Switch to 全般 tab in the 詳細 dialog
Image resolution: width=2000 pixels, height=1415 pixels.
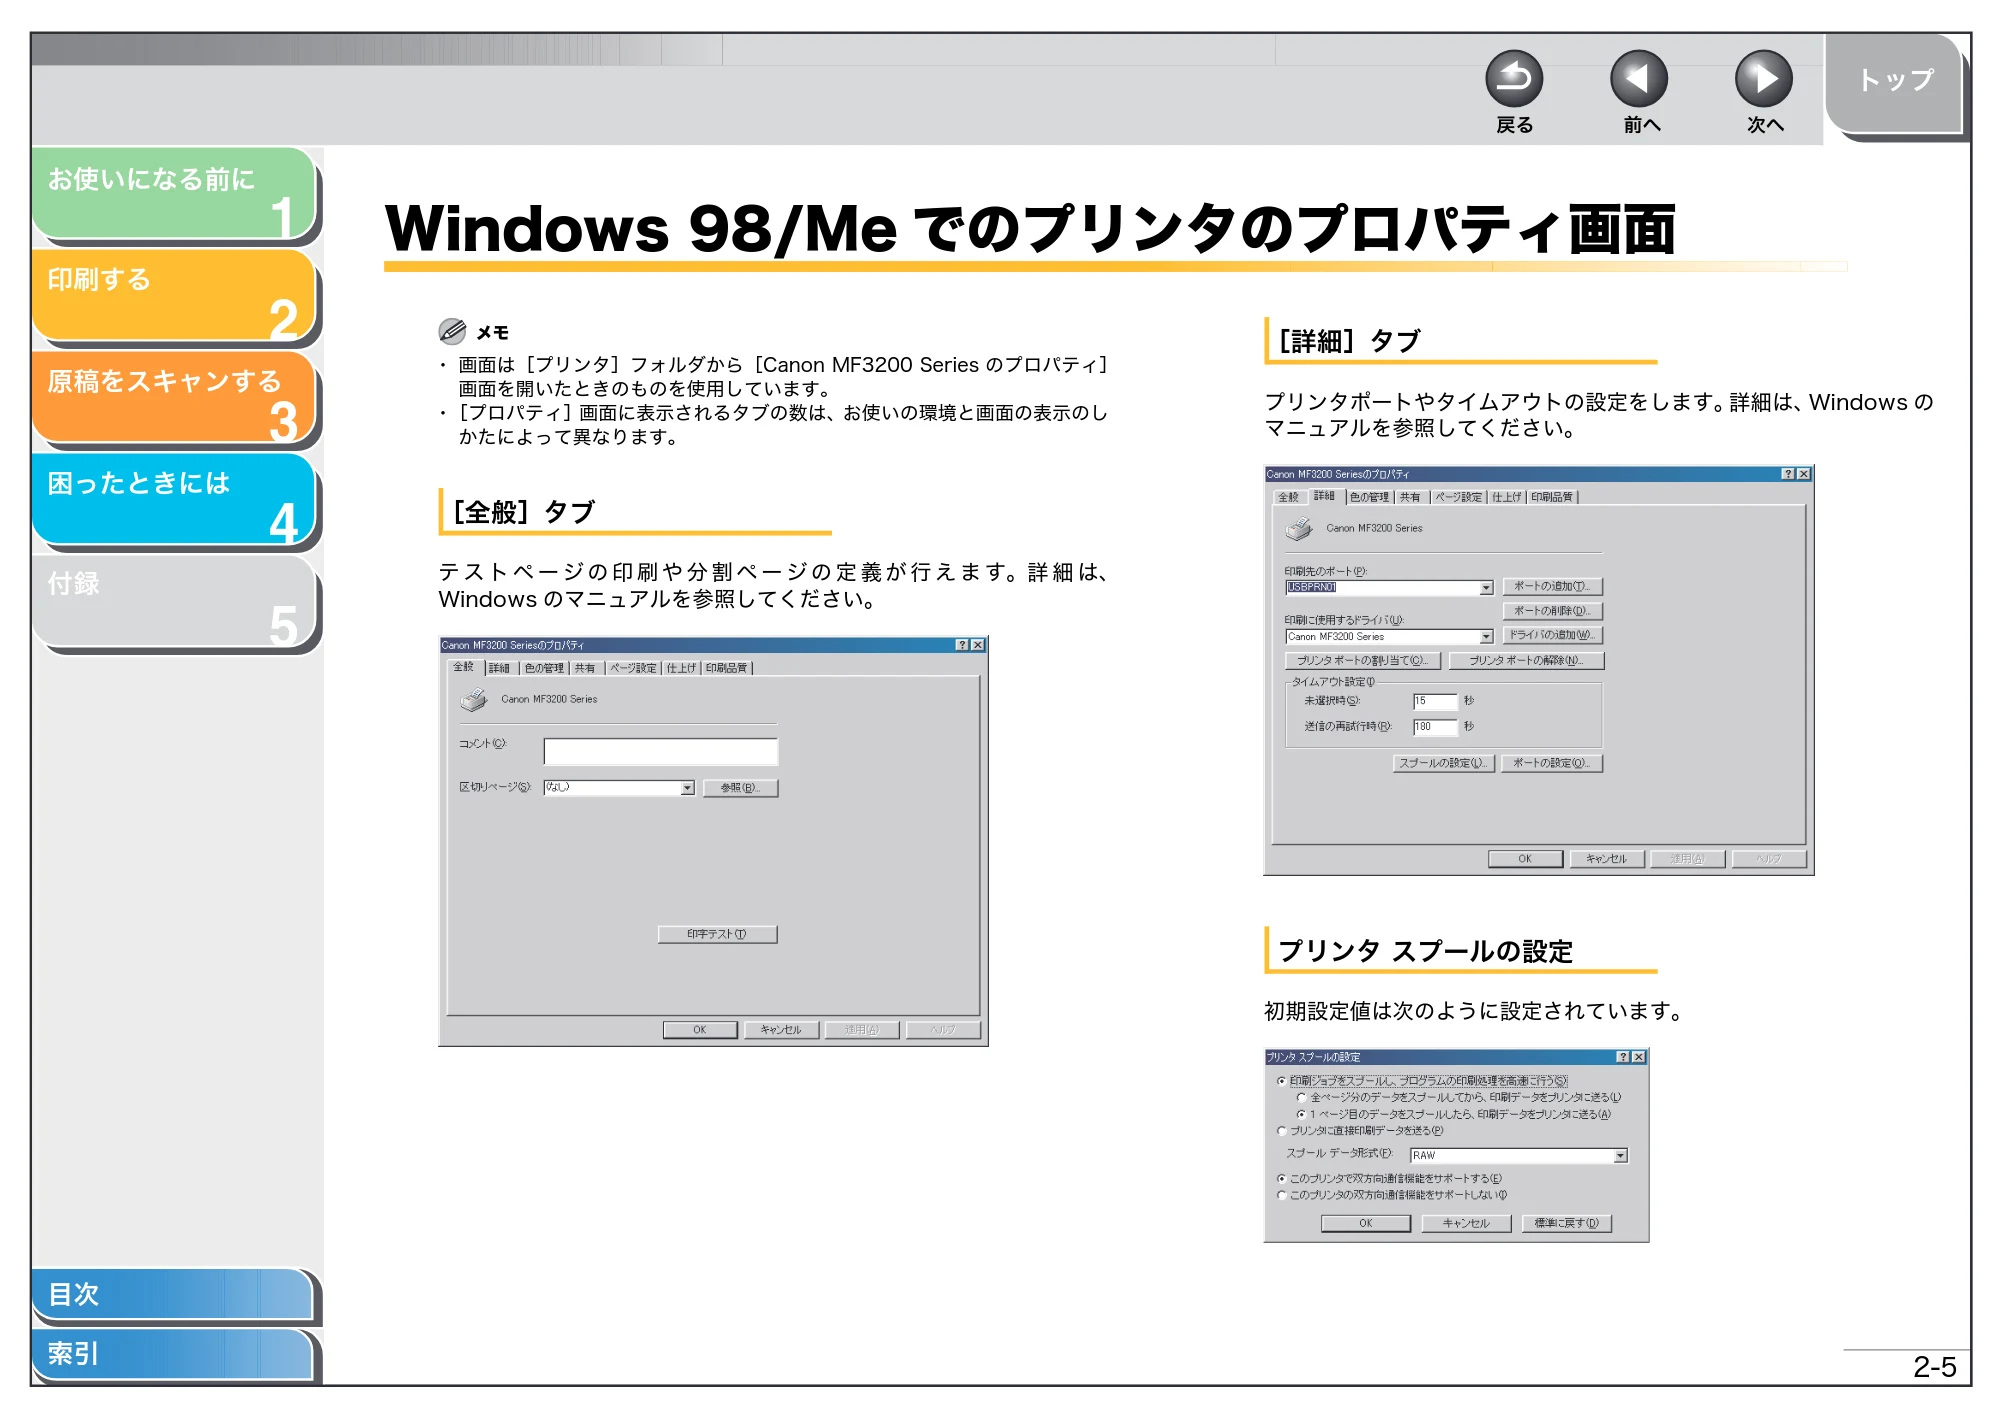pyautogui.click(x=1289, y=497)
